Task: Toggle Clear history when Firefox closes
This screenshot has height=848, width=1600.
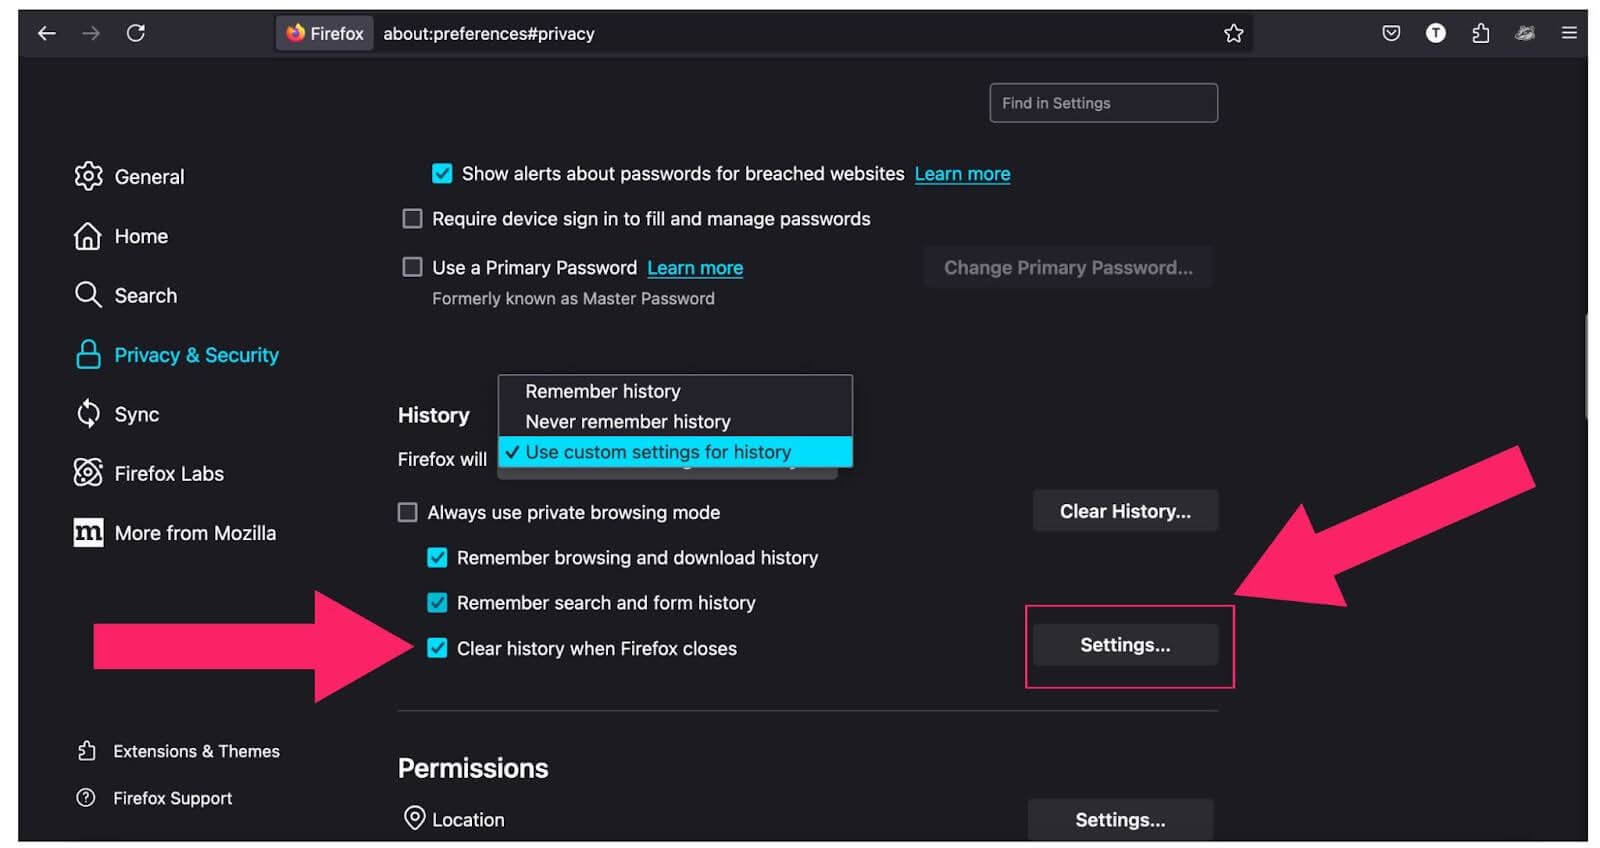Action: [x=437, y=647]
